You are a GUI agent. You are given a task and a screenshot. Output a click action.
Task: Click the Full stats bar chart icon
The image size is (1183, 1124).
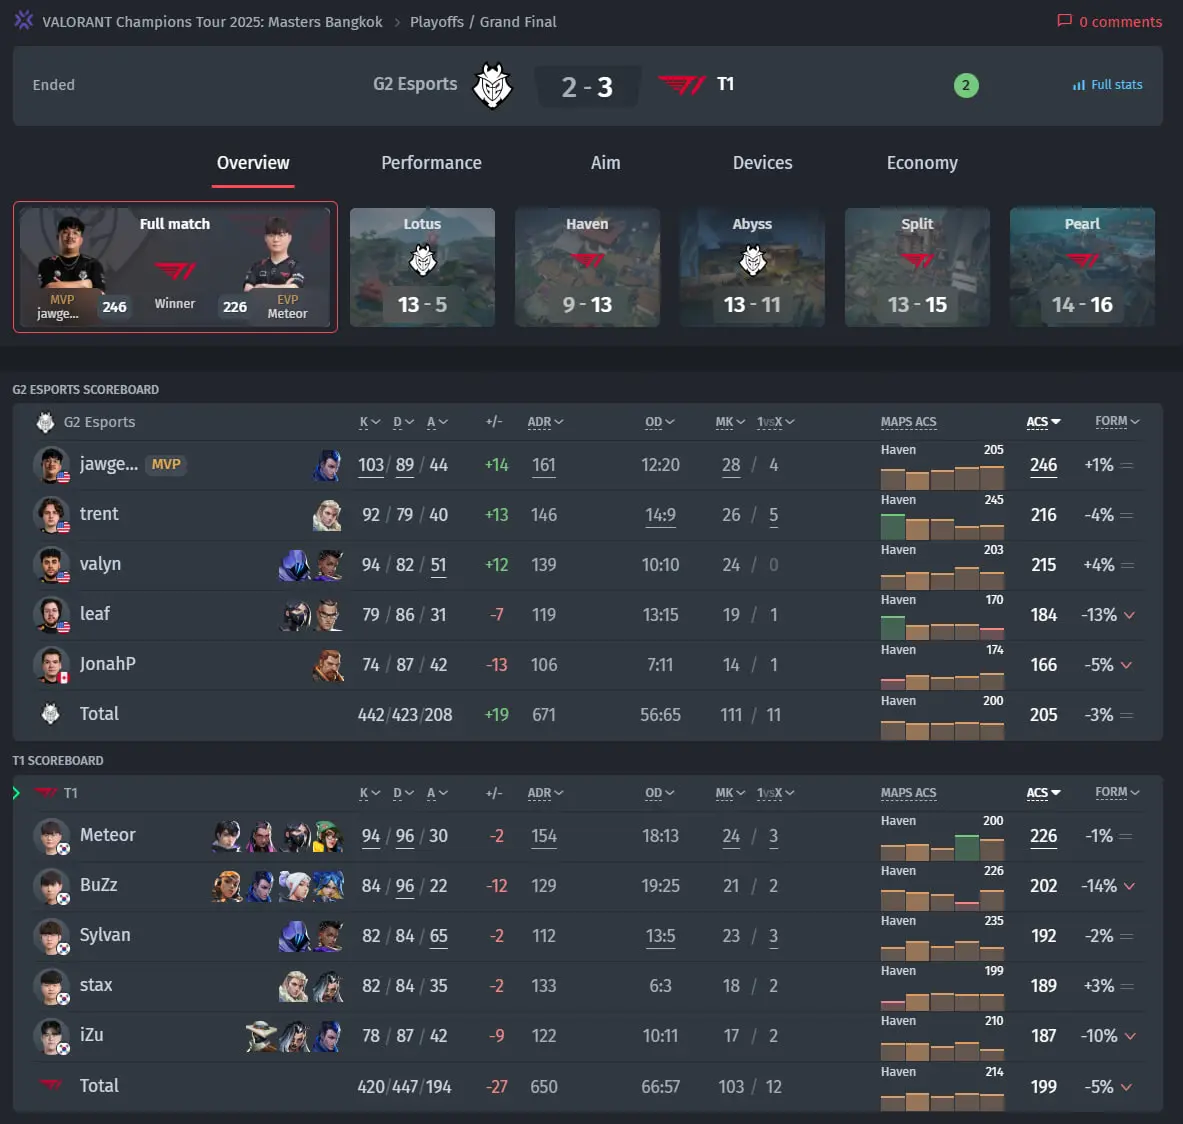tap(1078, 85)
